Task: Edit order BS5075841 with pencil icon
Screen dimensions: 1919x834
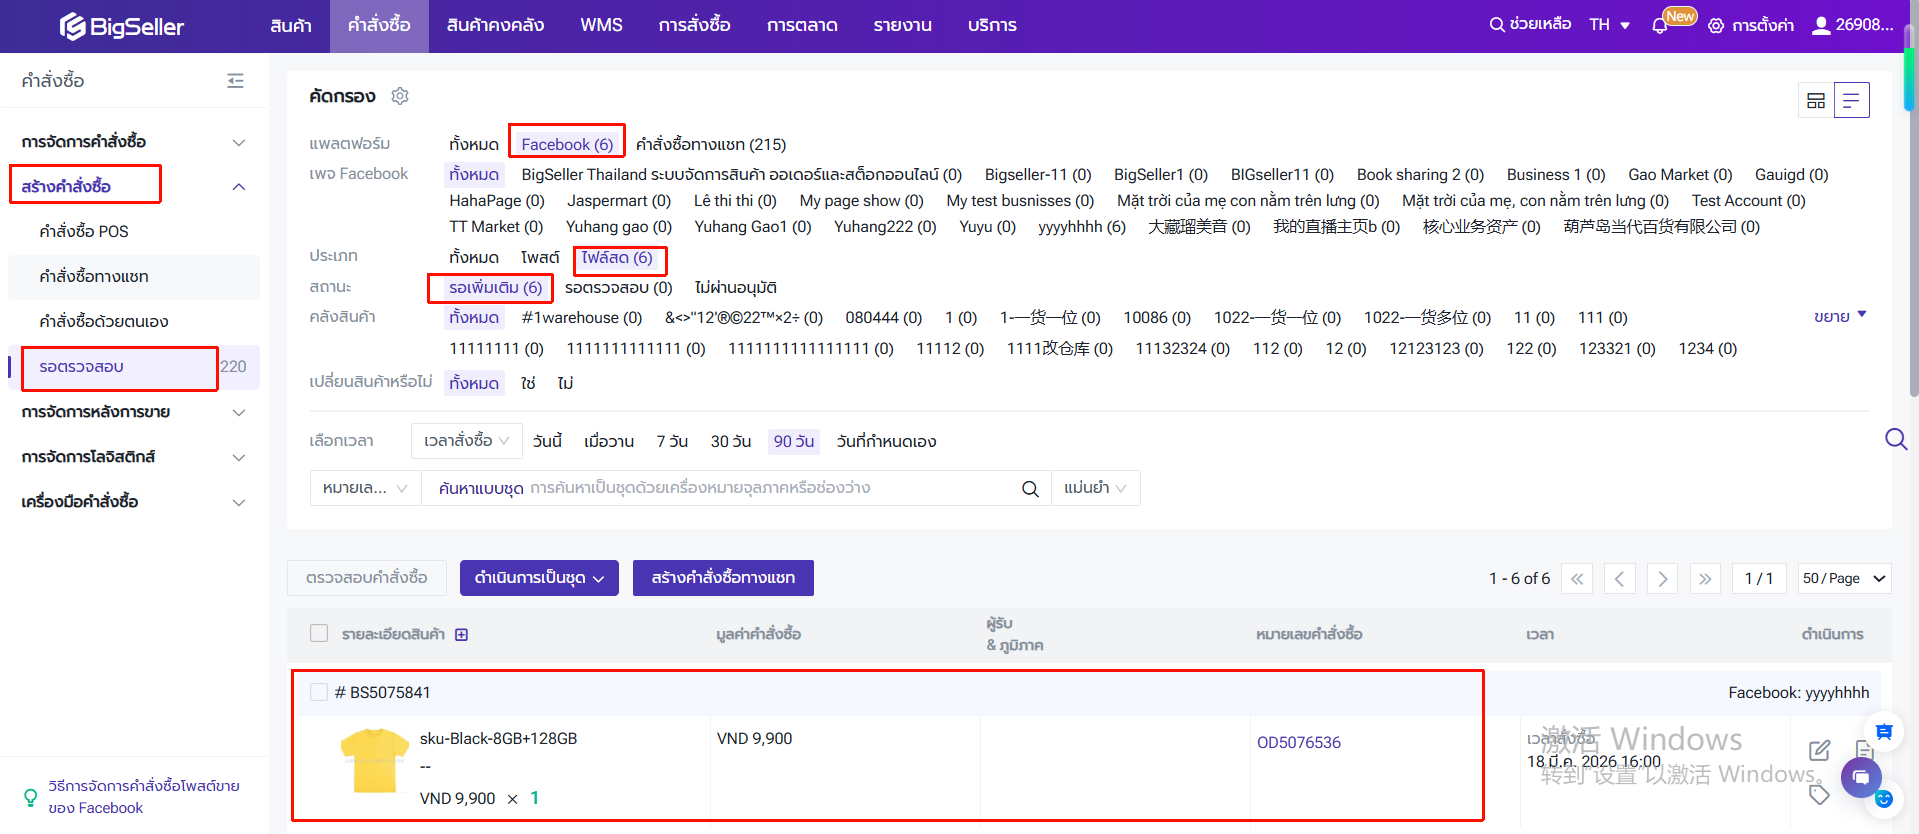Action: (1819, 750)
